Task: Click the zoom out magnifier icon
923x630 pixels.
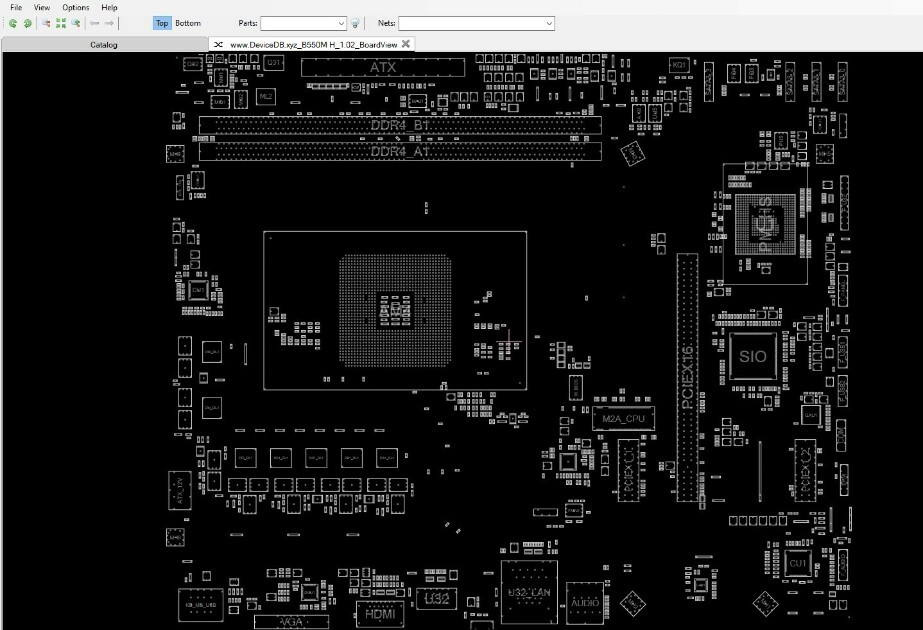Action: point(45,24)
